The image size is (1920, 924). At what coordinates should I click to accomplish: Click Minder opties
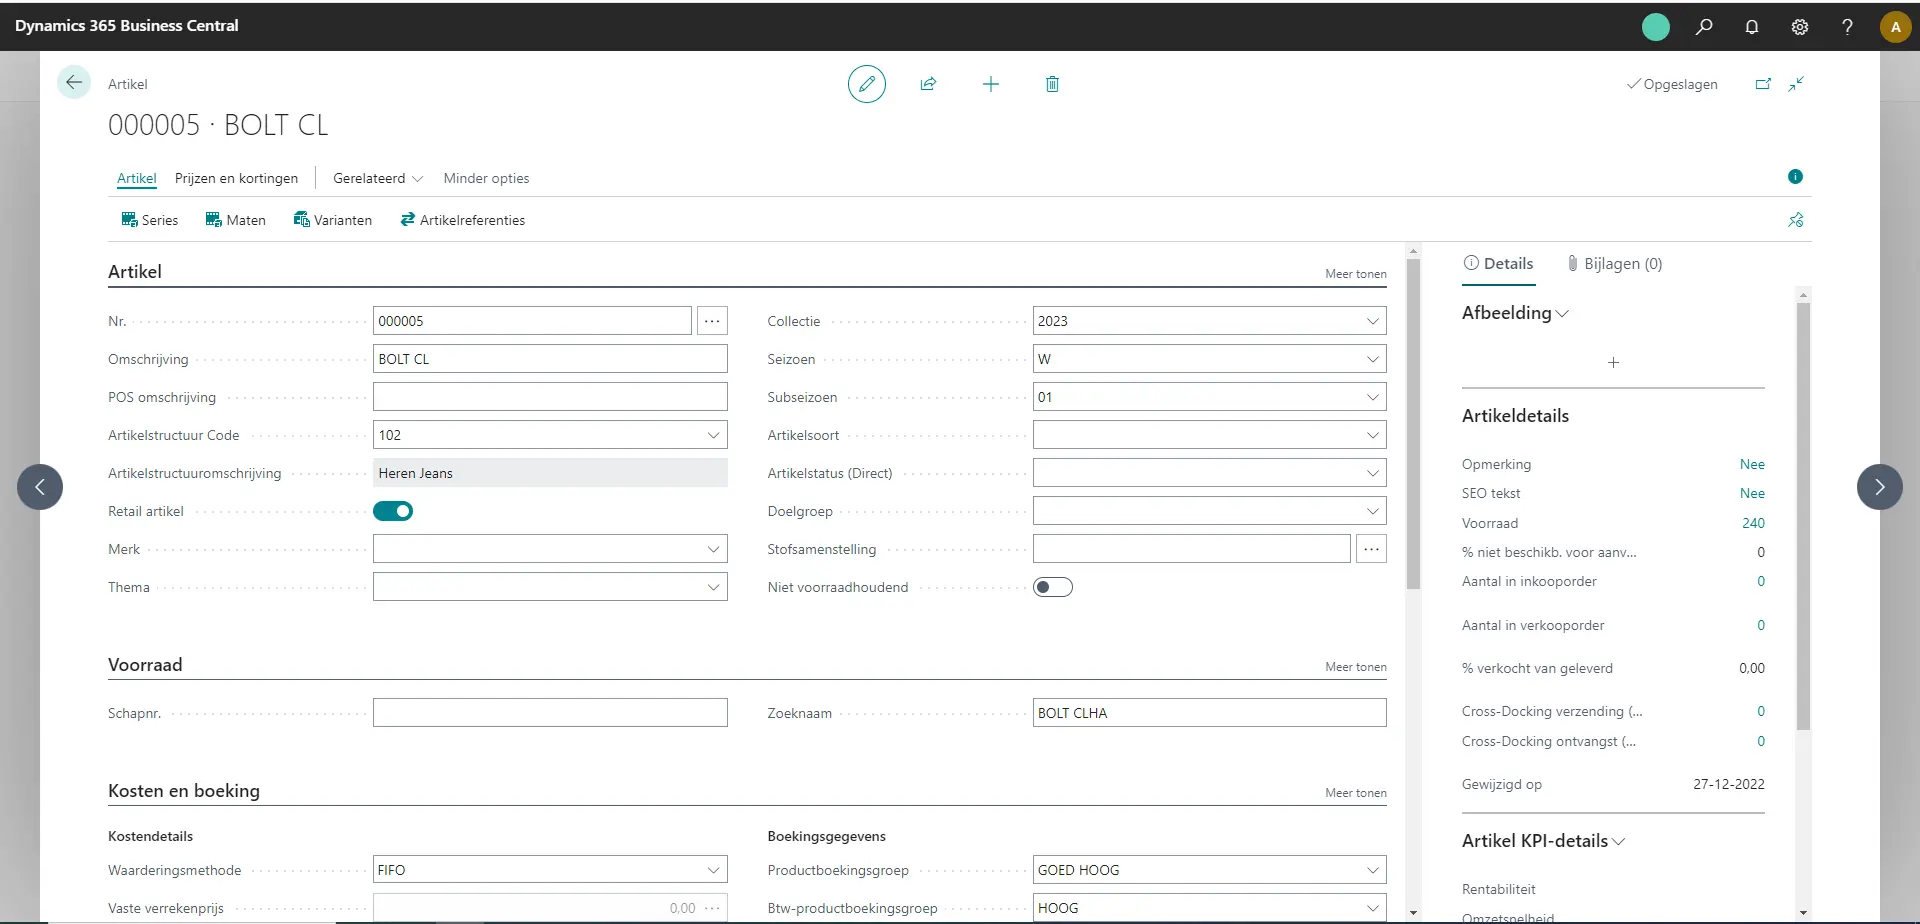point(486,178)
